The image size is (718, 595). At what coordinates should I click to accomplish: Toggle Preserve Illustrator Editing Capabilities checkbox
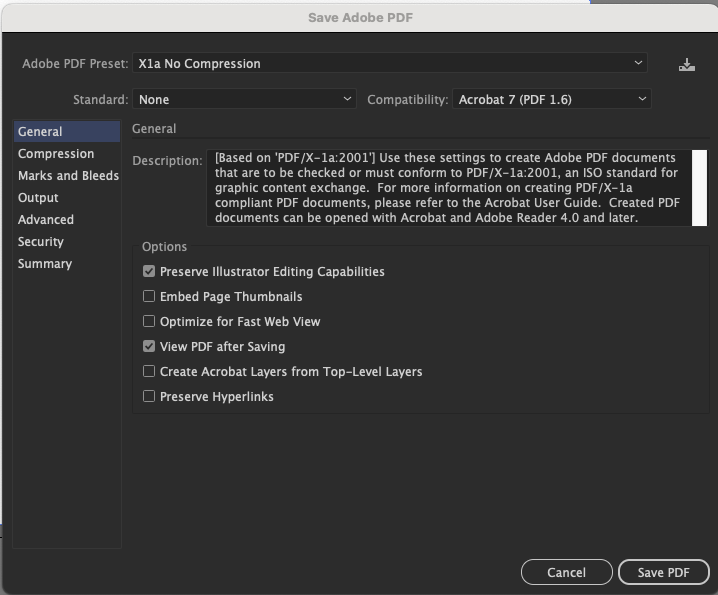click(149, 271)
